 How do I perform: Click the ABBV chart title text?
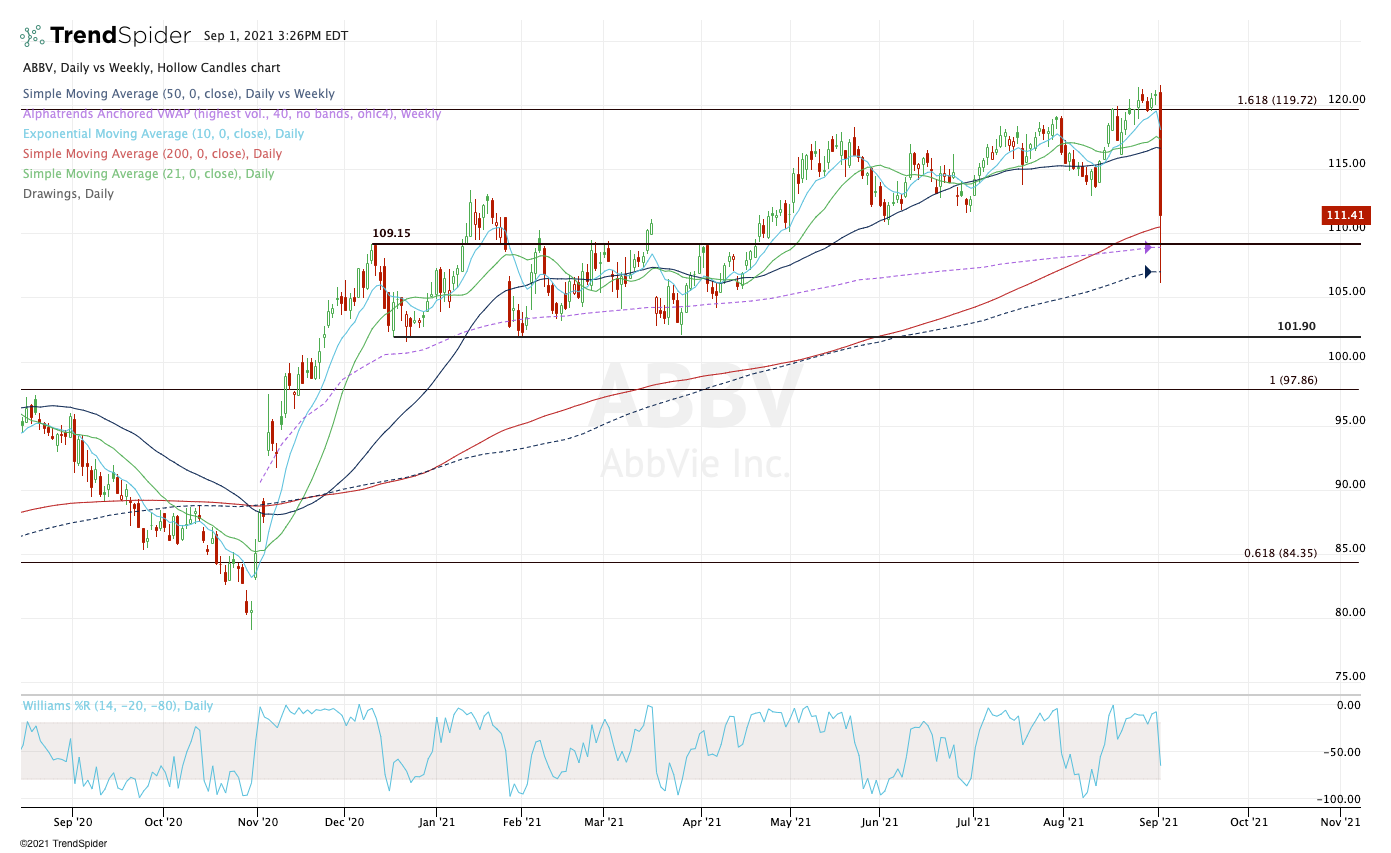click(x=151, y=68)
